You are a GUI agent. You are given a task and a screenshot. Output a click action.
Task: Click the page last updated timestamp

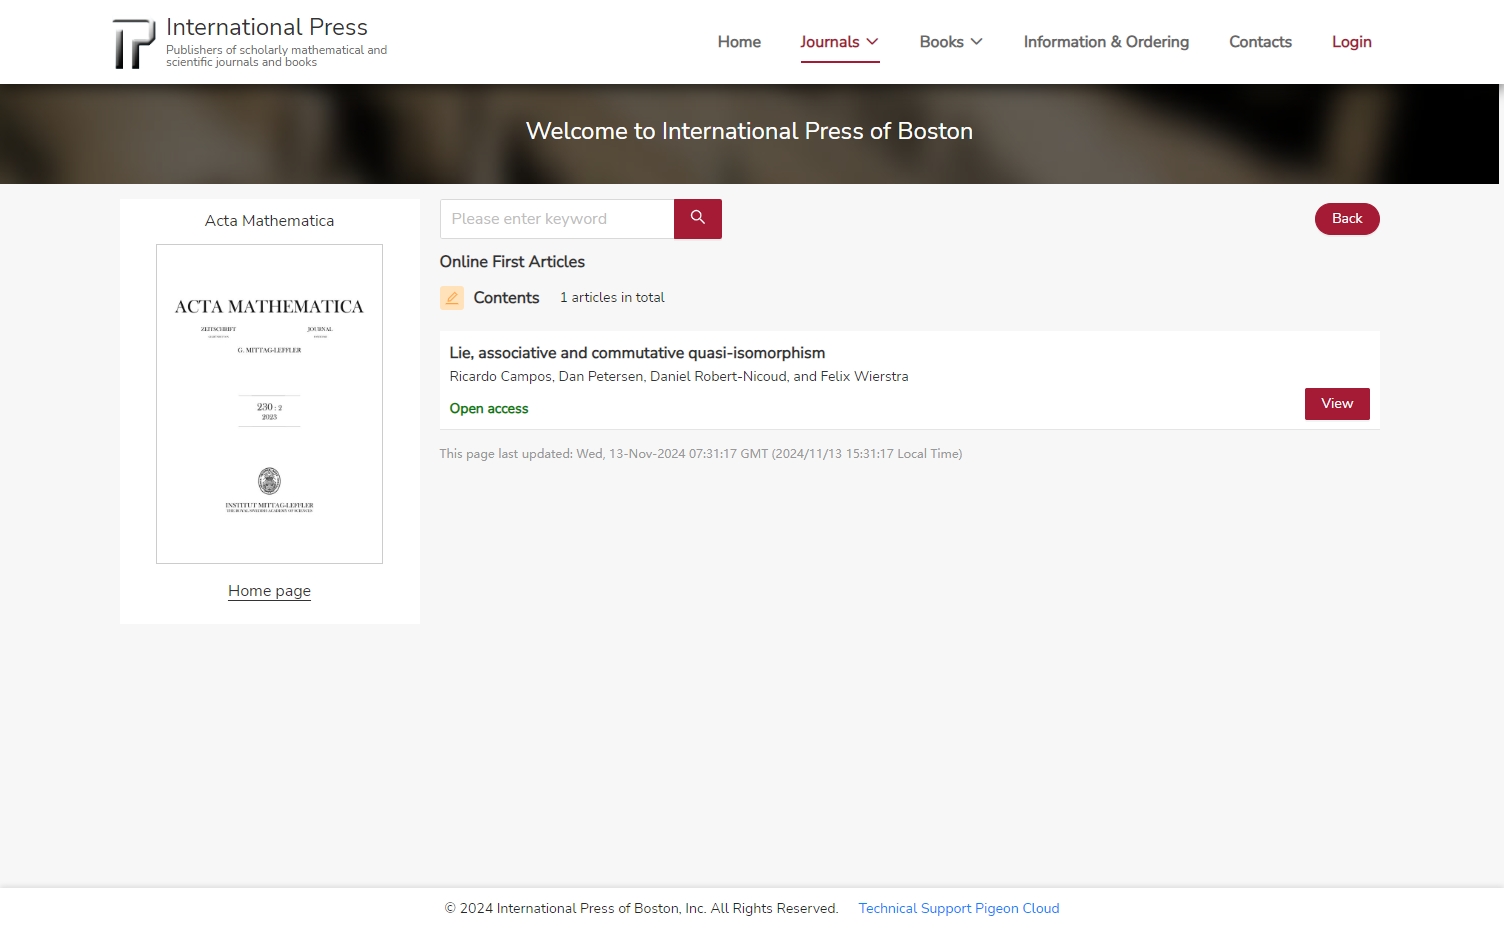[x=701, y=454]
